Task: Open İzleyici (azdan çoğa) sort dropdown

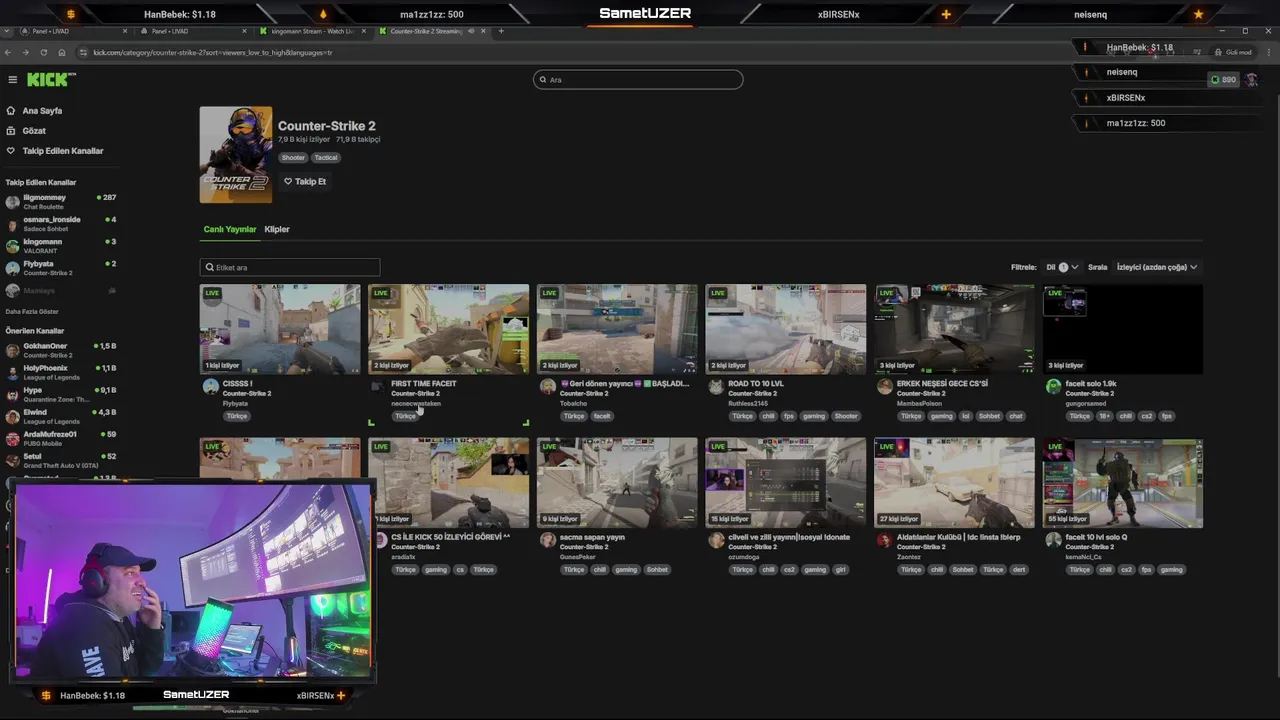Action: coord(1157,267)
